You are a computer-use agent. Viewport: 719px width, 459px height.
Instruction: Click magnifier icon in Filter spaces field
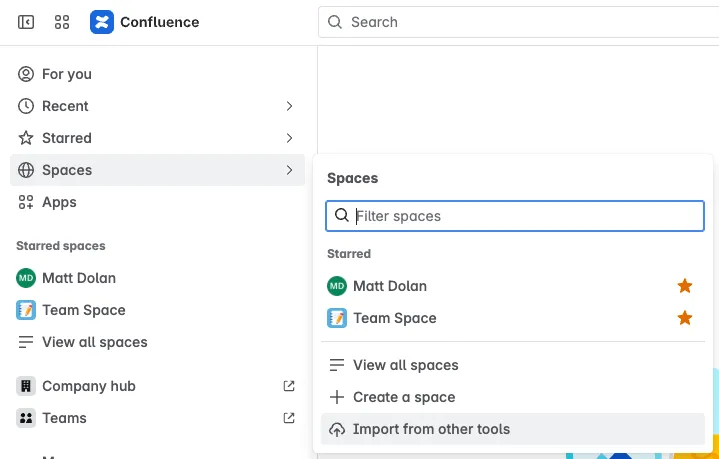point(342,215)
